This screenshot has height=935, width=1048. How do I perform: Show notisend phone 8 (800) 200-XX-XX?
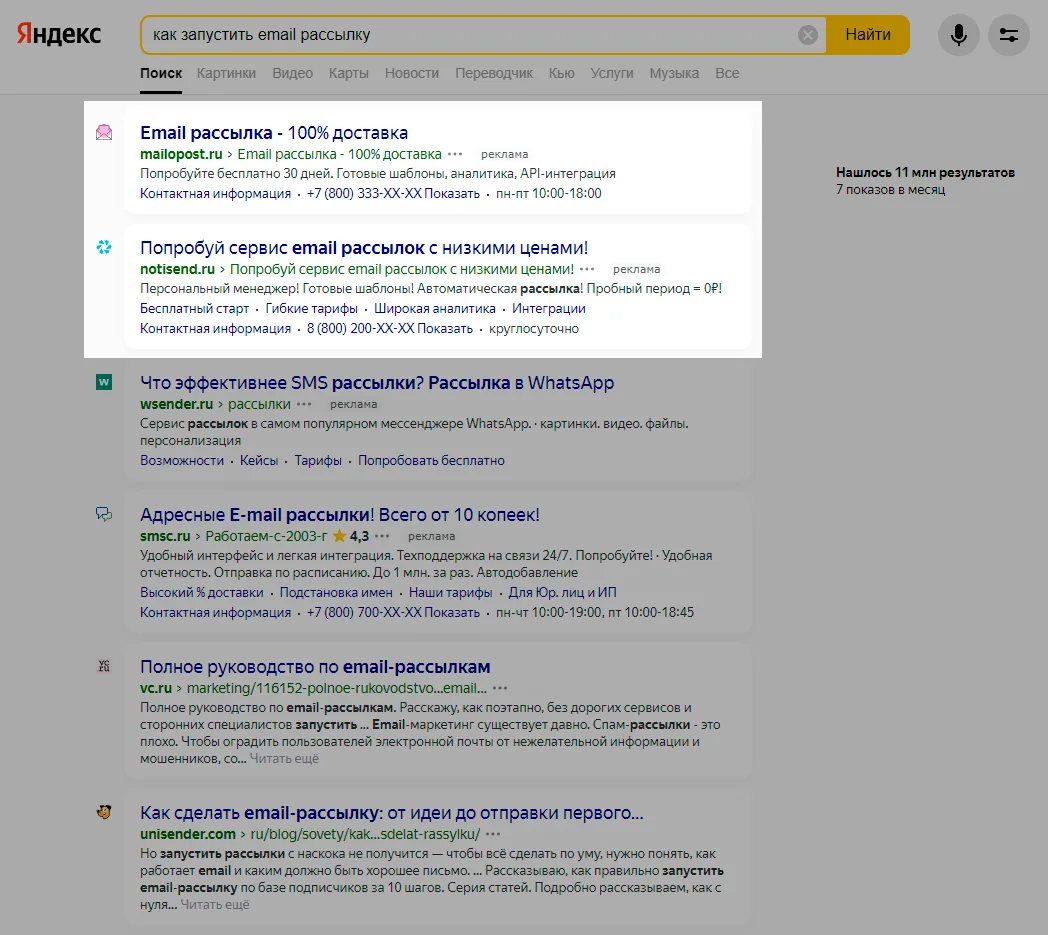pos(390,329)
